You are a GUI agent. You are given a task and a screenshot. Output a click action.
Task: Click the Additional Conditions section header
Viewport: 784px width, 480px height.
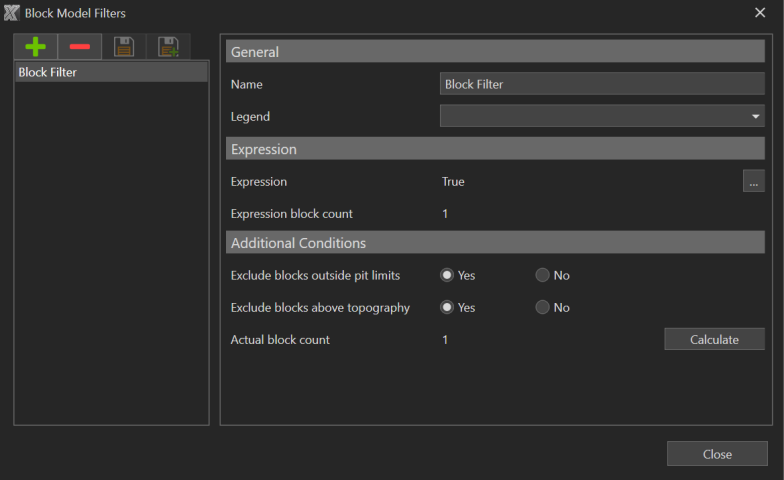[x=495, y=242]
